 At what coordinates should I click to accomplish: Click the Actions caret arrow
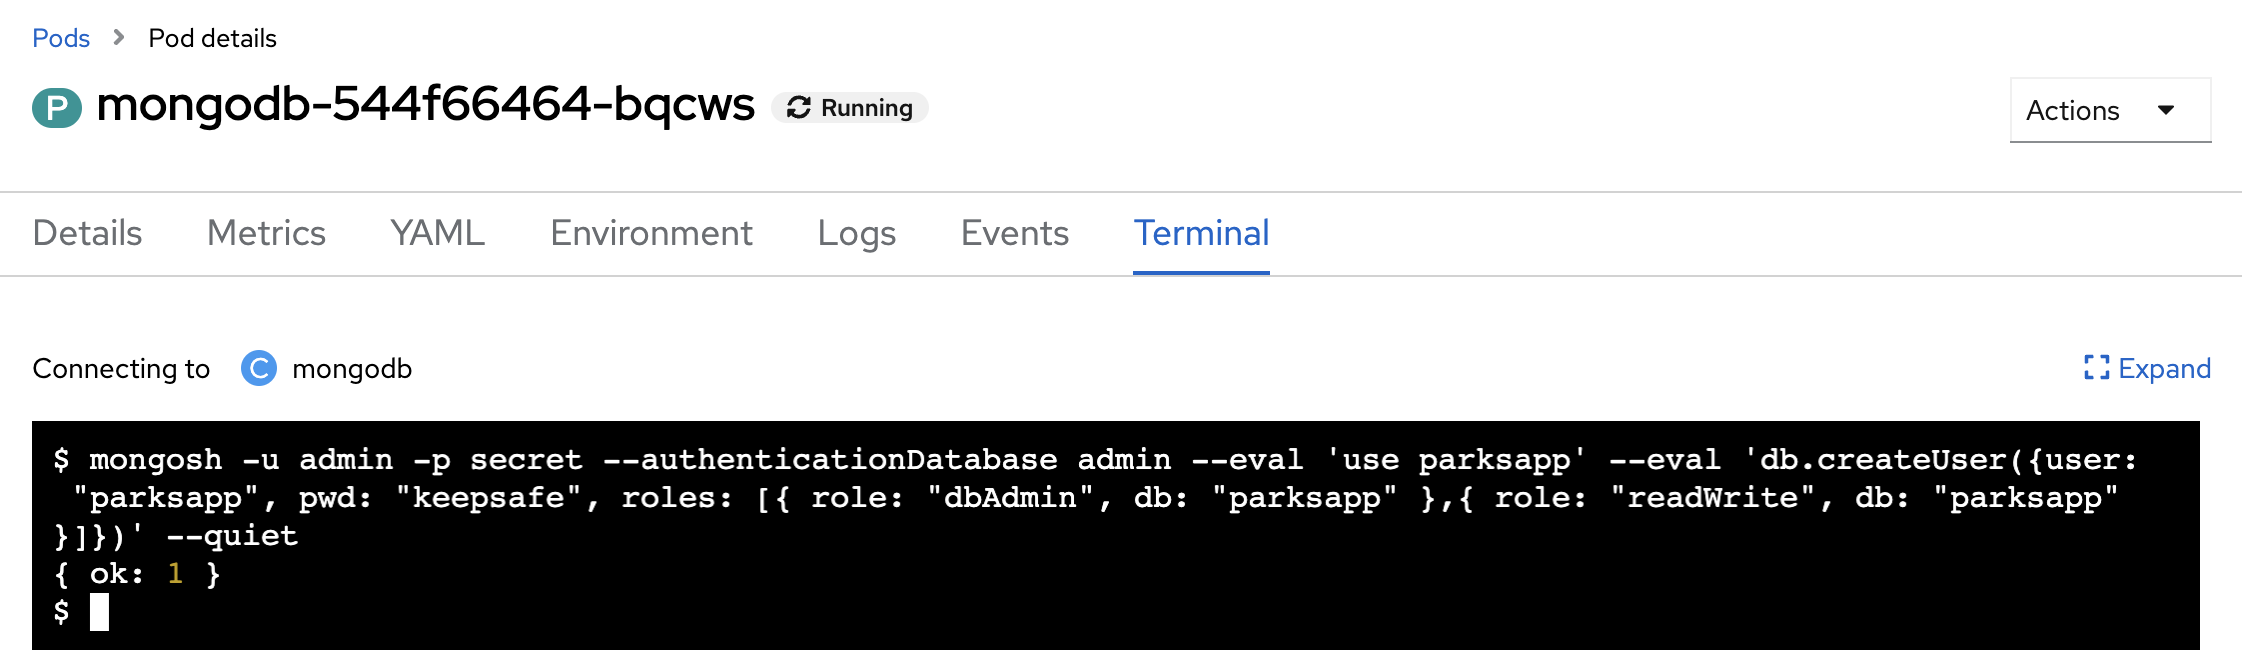point(2166,110)
